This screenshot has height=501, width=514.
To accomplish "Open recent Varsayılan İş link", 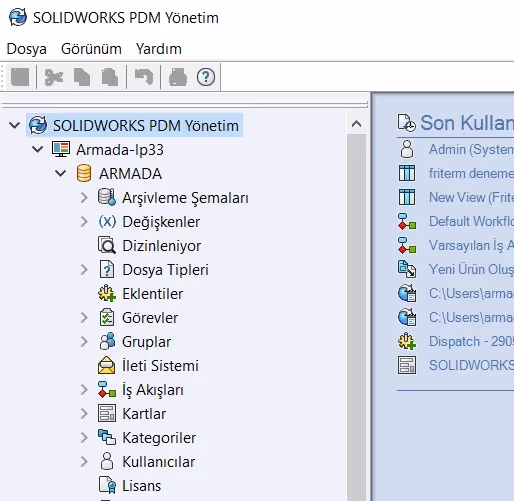I will [x=471, y=245].
